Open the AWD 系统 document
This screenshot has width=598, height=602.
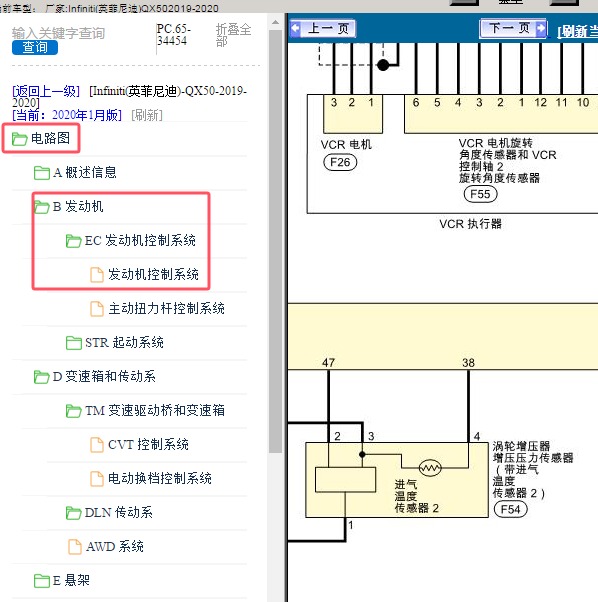click(x=115, y=546)
